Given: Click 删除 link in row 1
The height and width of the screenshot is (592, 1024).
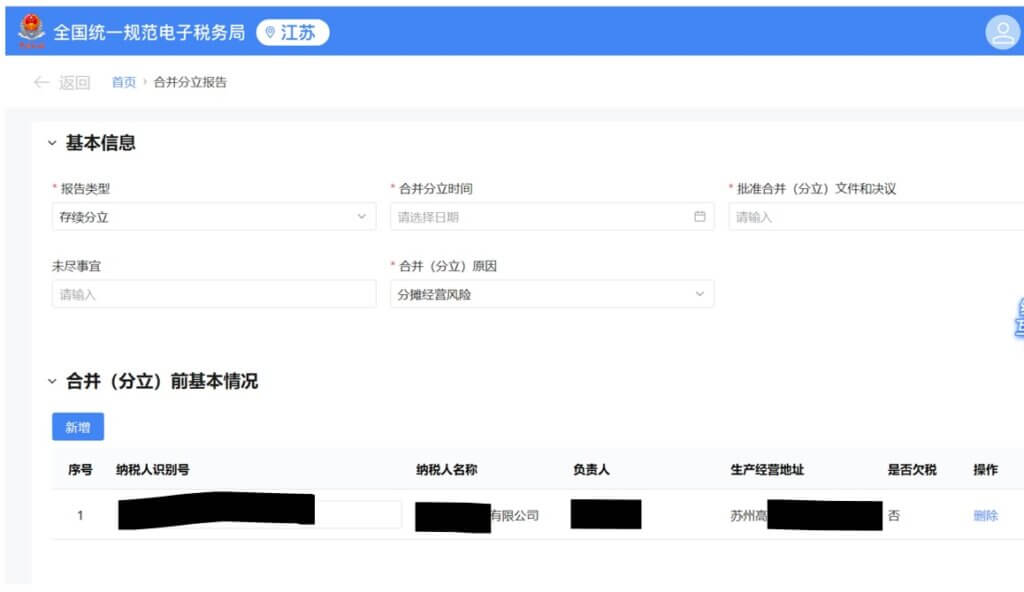Looking at the screenshot, I should point(985,516).
